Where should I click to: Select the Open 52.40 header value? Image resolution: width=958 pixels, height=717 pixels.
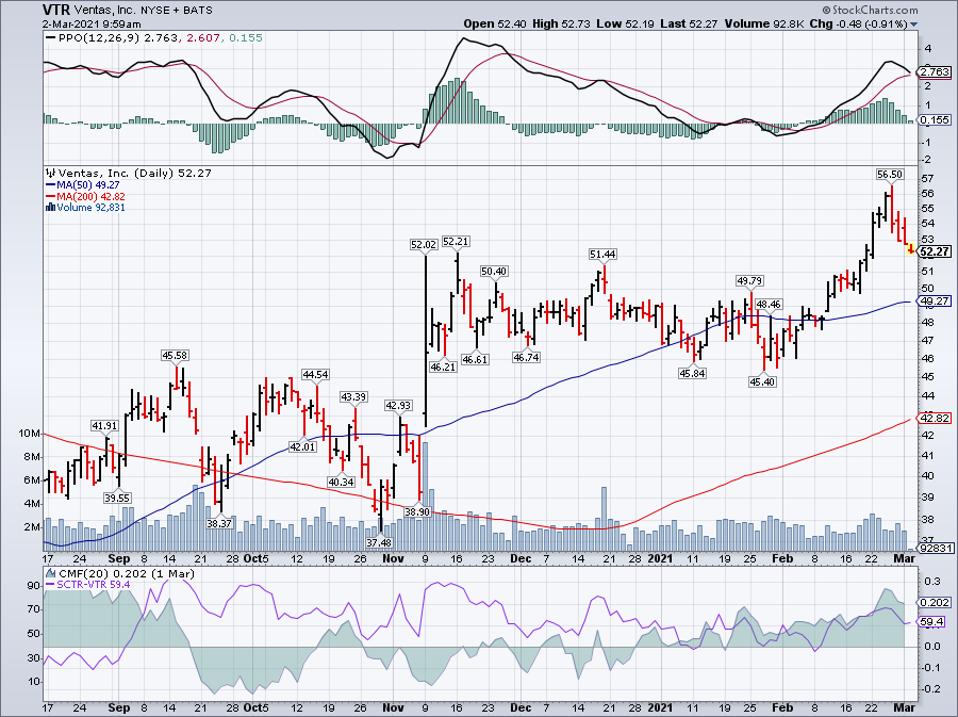(494, 24)
